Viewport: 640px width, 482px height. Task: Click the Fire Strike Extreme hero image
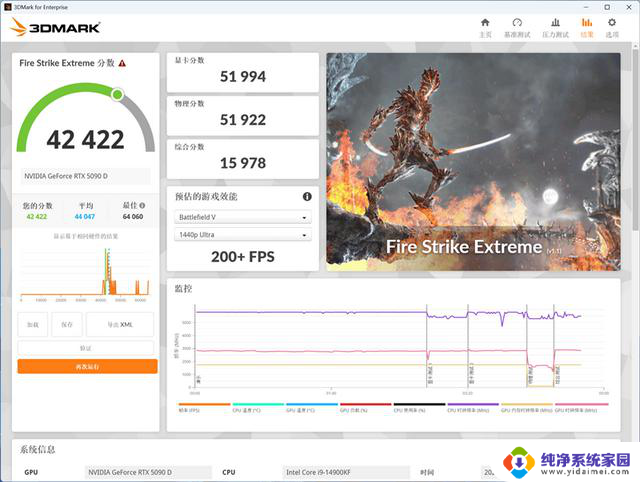(x=473, y=162)
